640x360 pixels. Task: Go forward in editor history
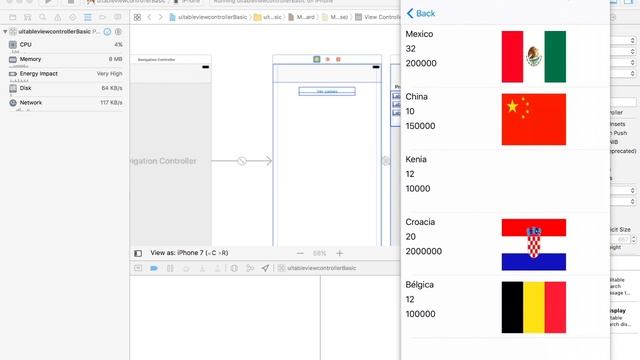tap(160, 17)
